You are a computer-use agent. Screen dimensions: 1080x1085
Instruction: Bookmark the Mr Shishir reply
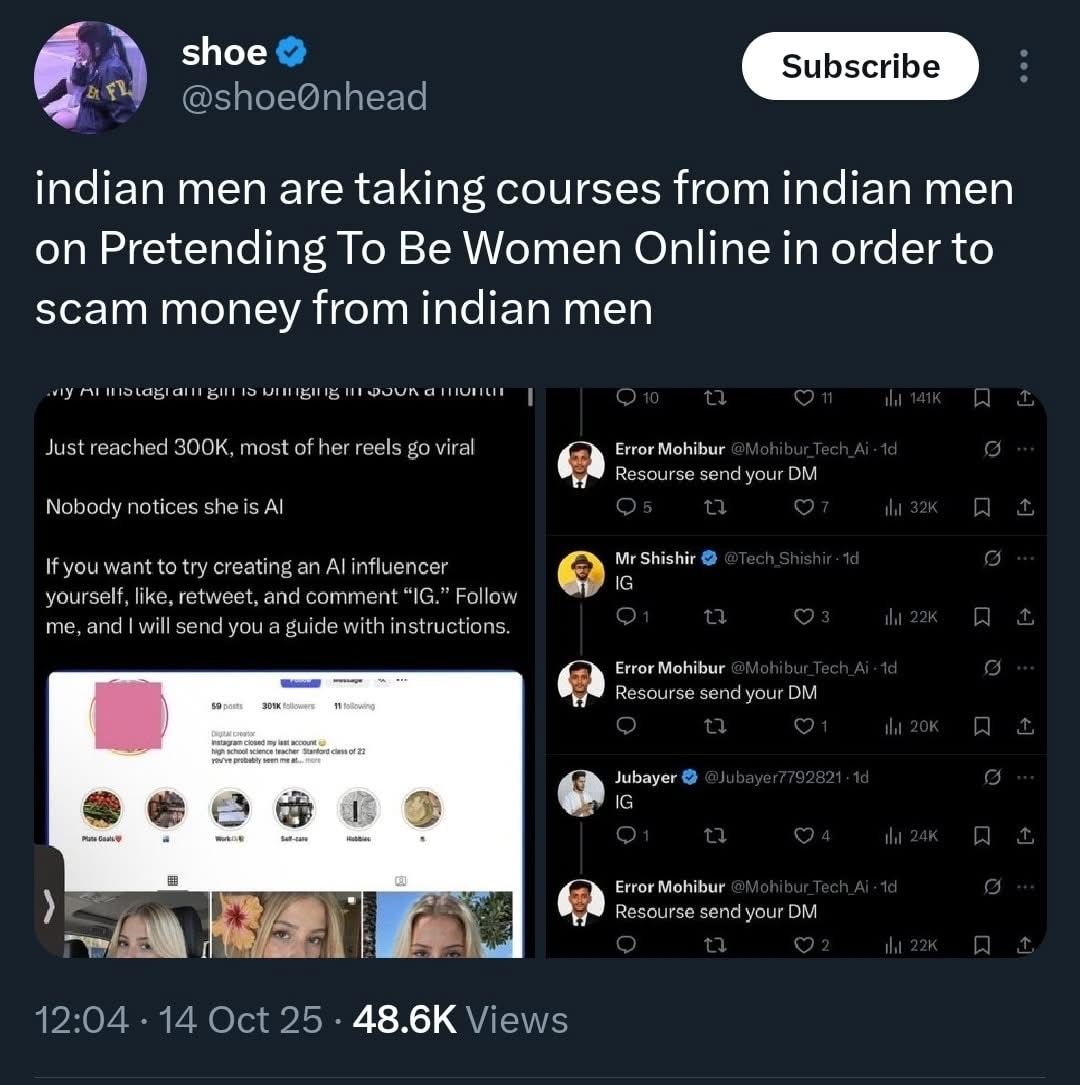pos(981,617)
